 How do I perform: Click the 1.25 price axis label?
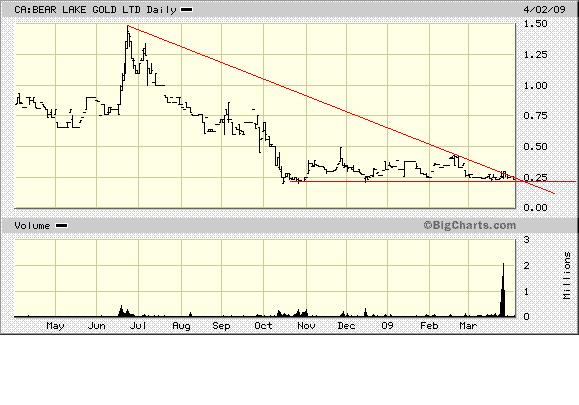(x=535, y=55)
